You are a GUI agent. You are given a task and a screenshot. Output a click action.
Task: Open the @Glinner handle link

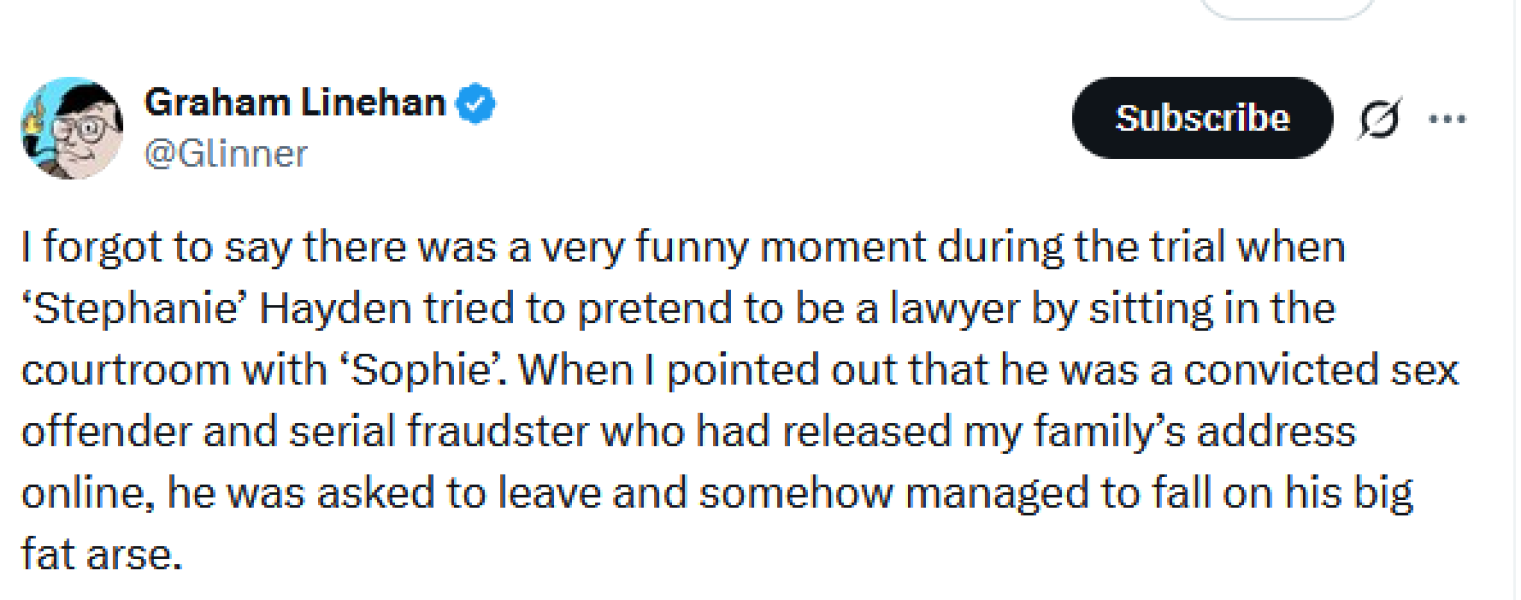coord(226,154)
